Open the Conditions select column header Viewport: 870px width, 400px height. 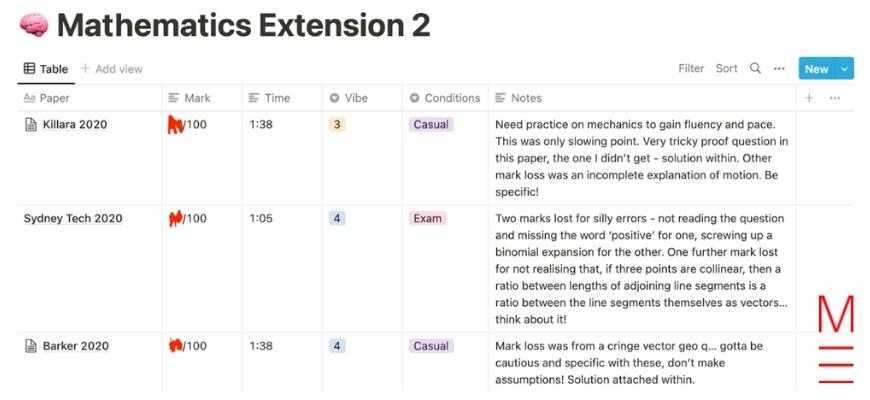point(444,98)
